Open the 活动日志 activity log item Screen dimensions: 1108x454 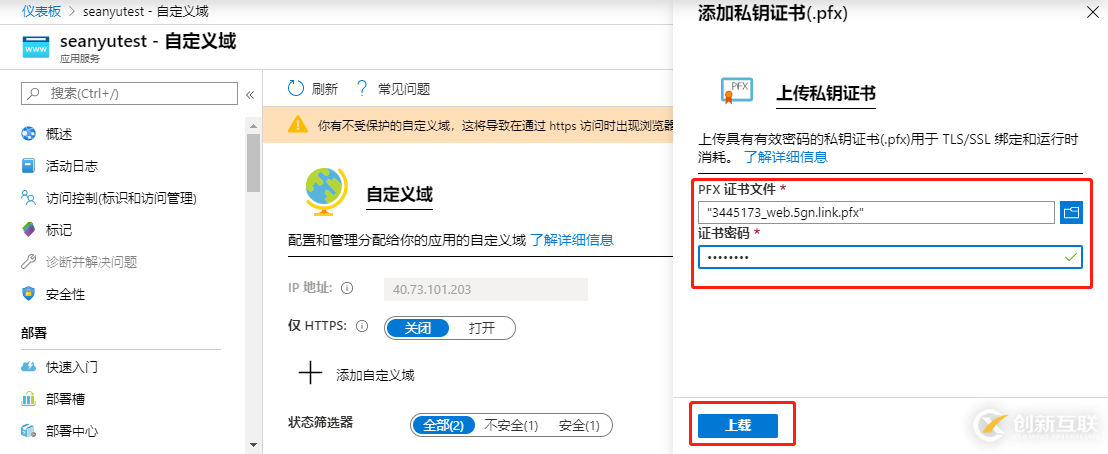click(71, 166)
